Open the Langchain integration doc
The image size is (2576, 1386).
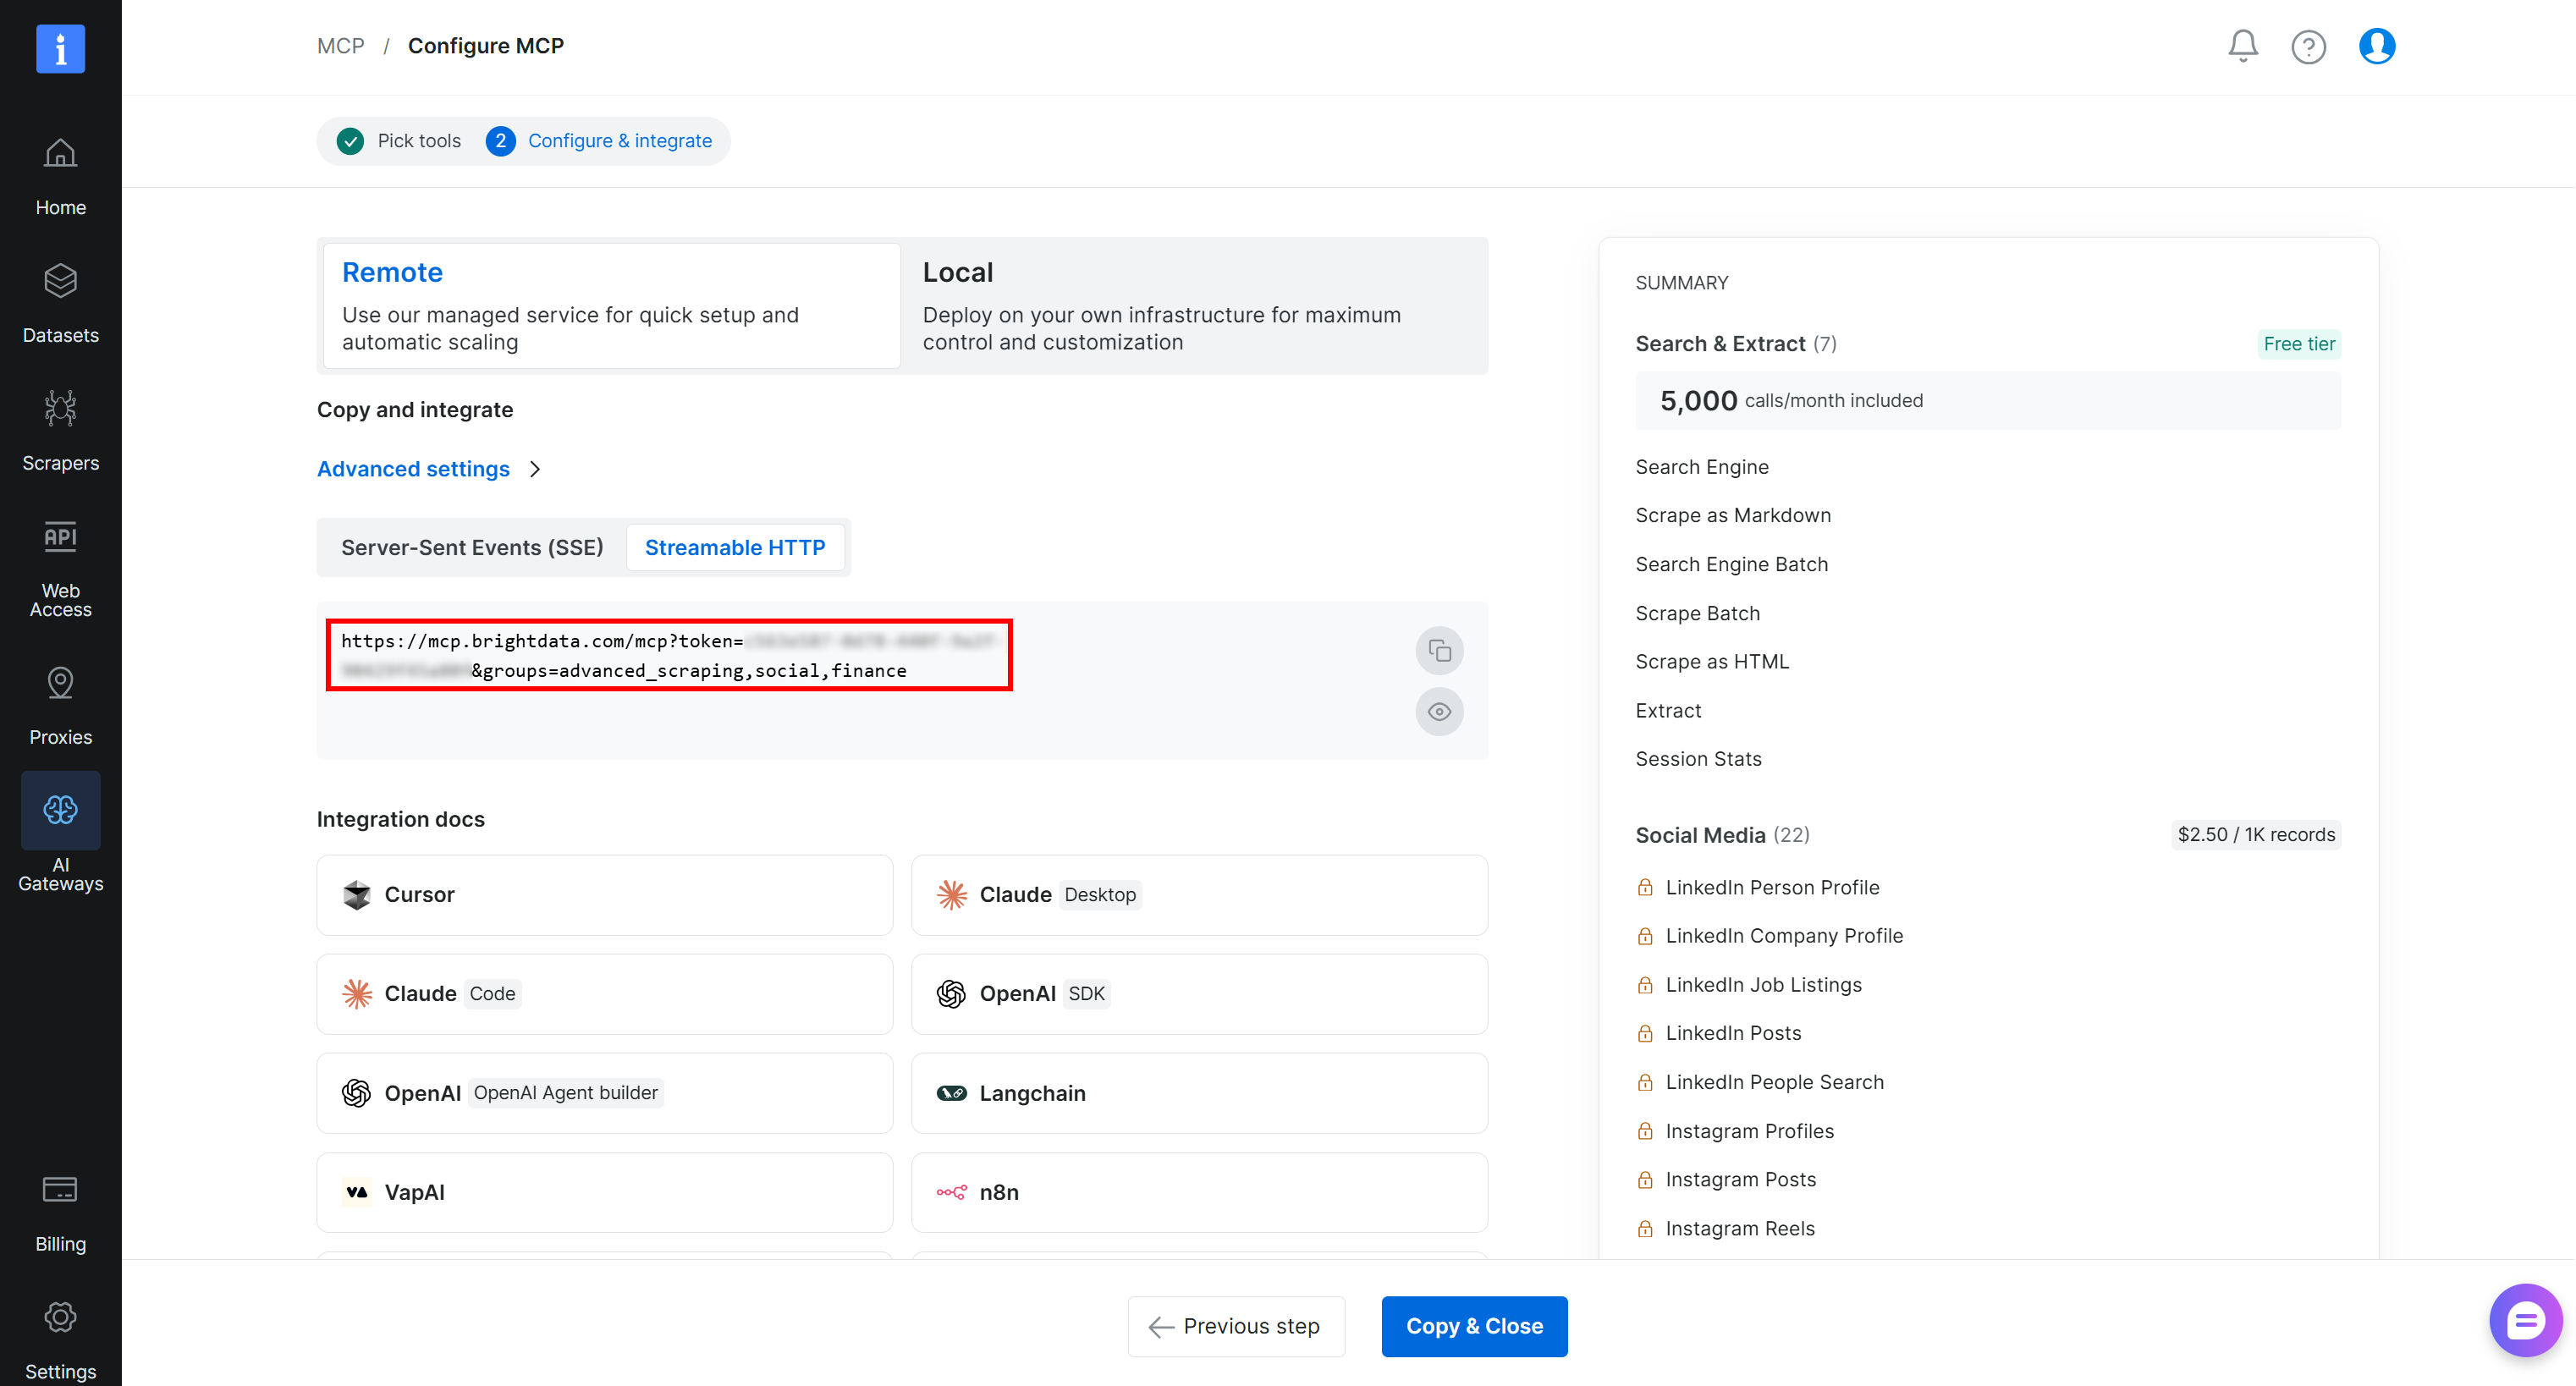(x=1199, y=1093)
